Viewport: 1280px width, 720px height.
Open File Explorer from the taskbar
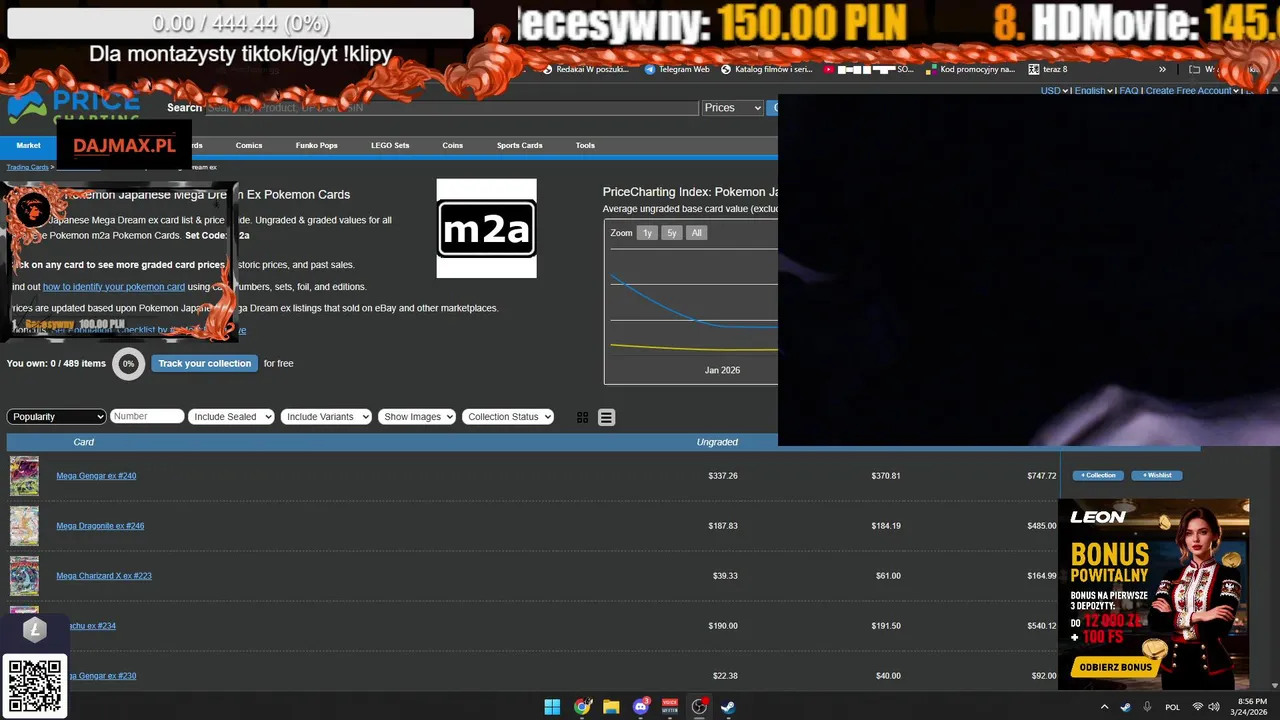611,707
